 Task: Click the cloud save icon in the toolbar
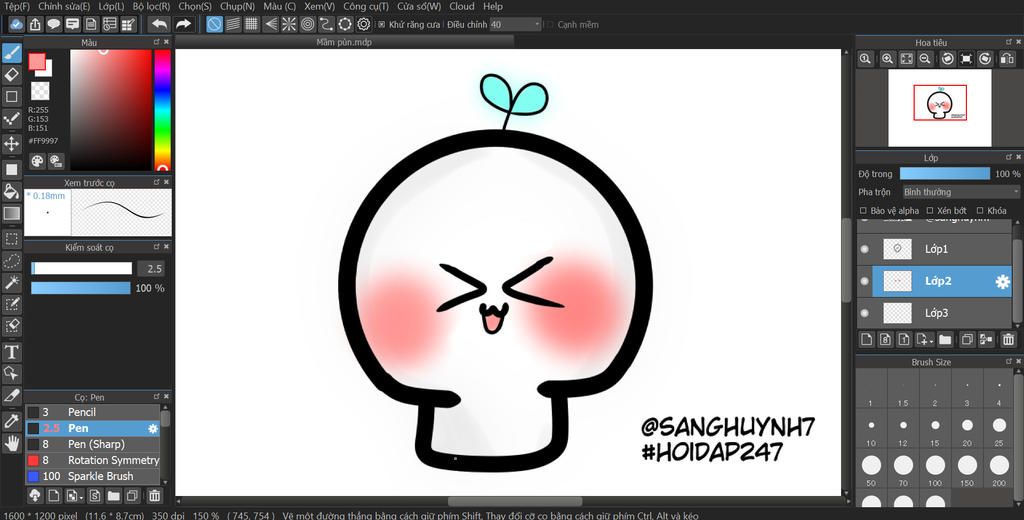click(16, 24)
